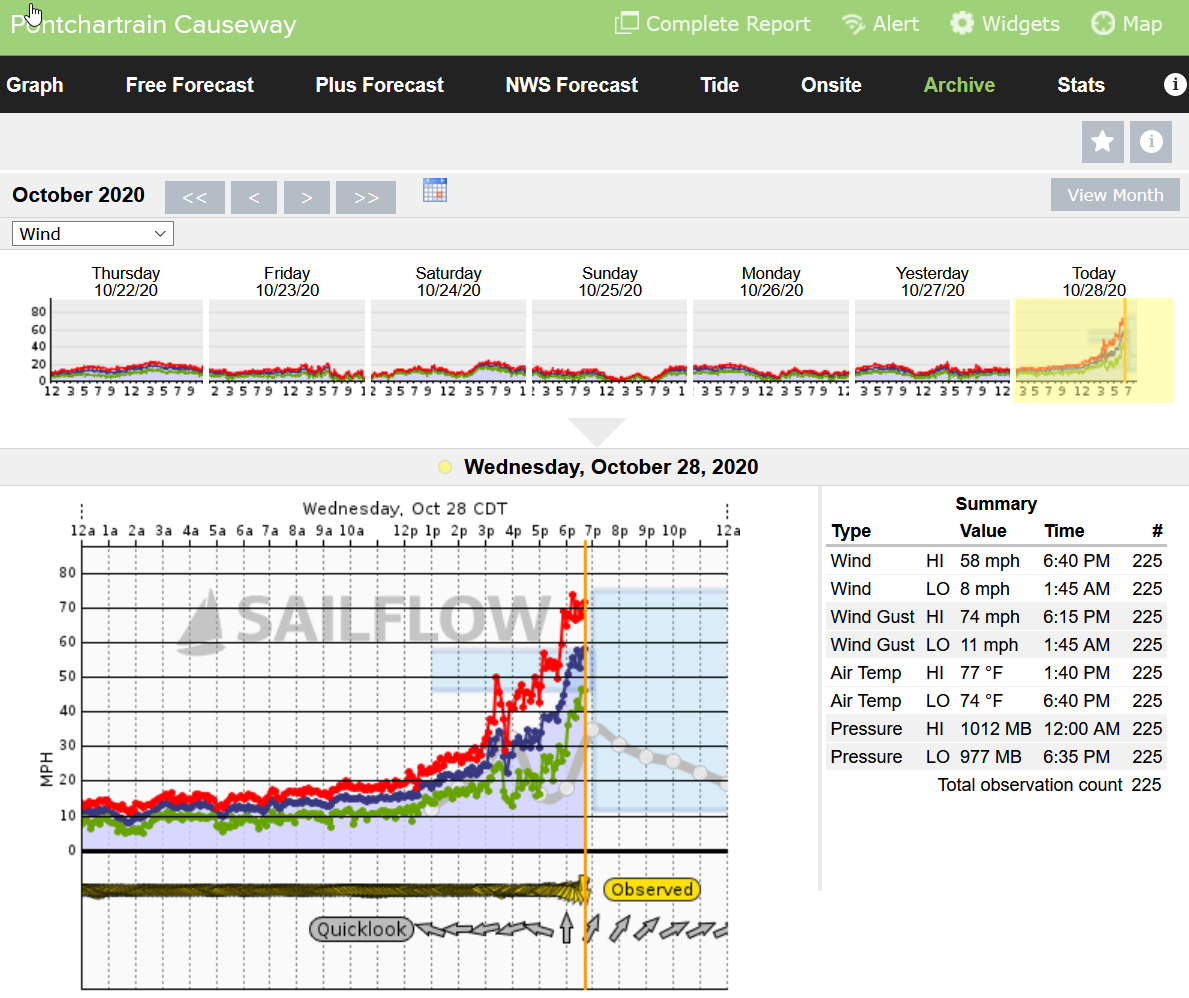Image resolution: width=1189 pixels, height=998 pixels.
Task: Click the Observed yellow label
Action: pyautogui.click(x=652, y=890)
